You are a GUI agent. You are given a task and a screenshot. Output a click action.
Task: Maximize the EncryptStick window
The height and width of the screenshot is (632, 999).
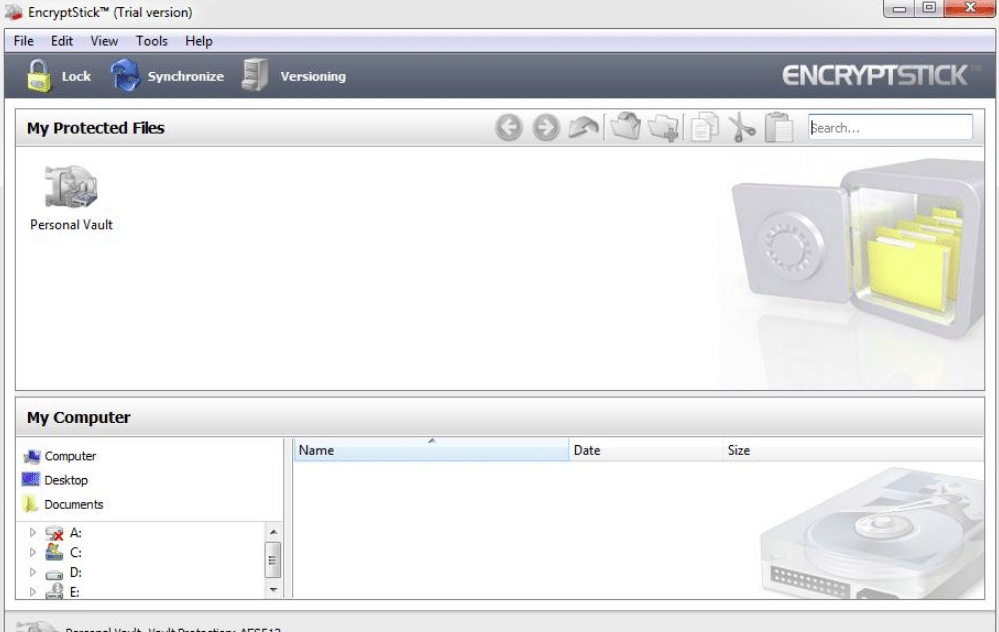(928, 9)
